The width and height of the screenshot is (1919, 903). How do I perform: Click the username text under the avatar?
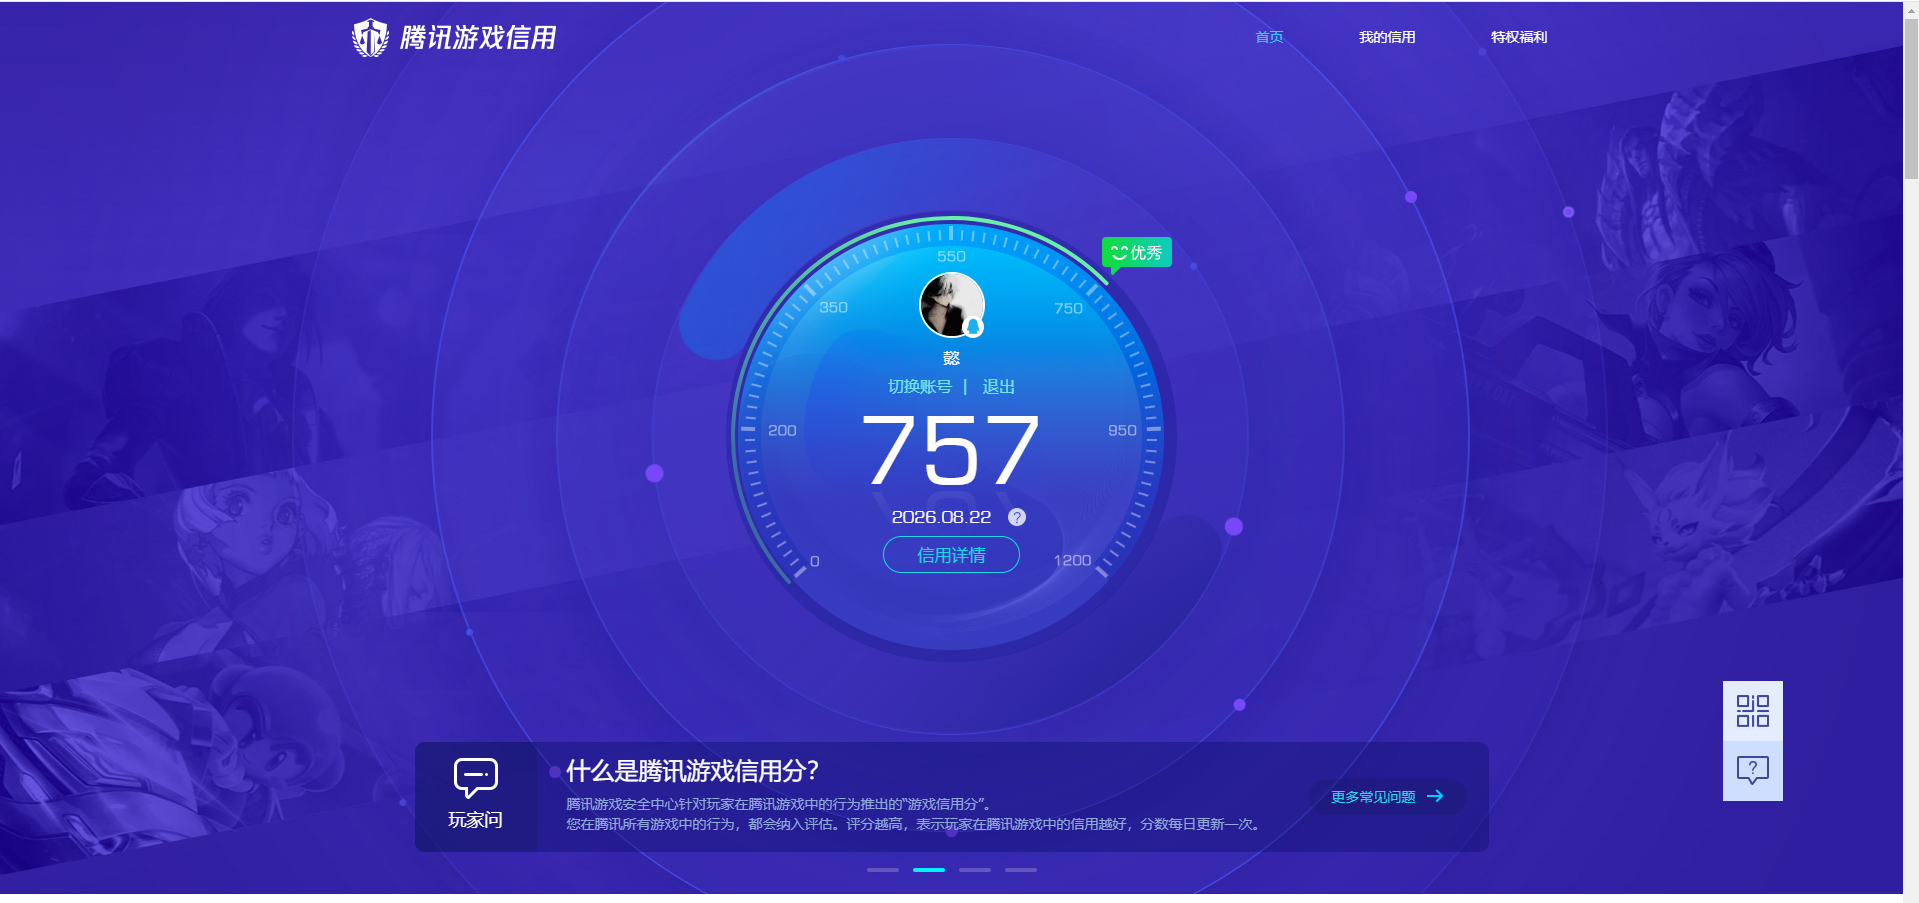(x=951, y=358)
